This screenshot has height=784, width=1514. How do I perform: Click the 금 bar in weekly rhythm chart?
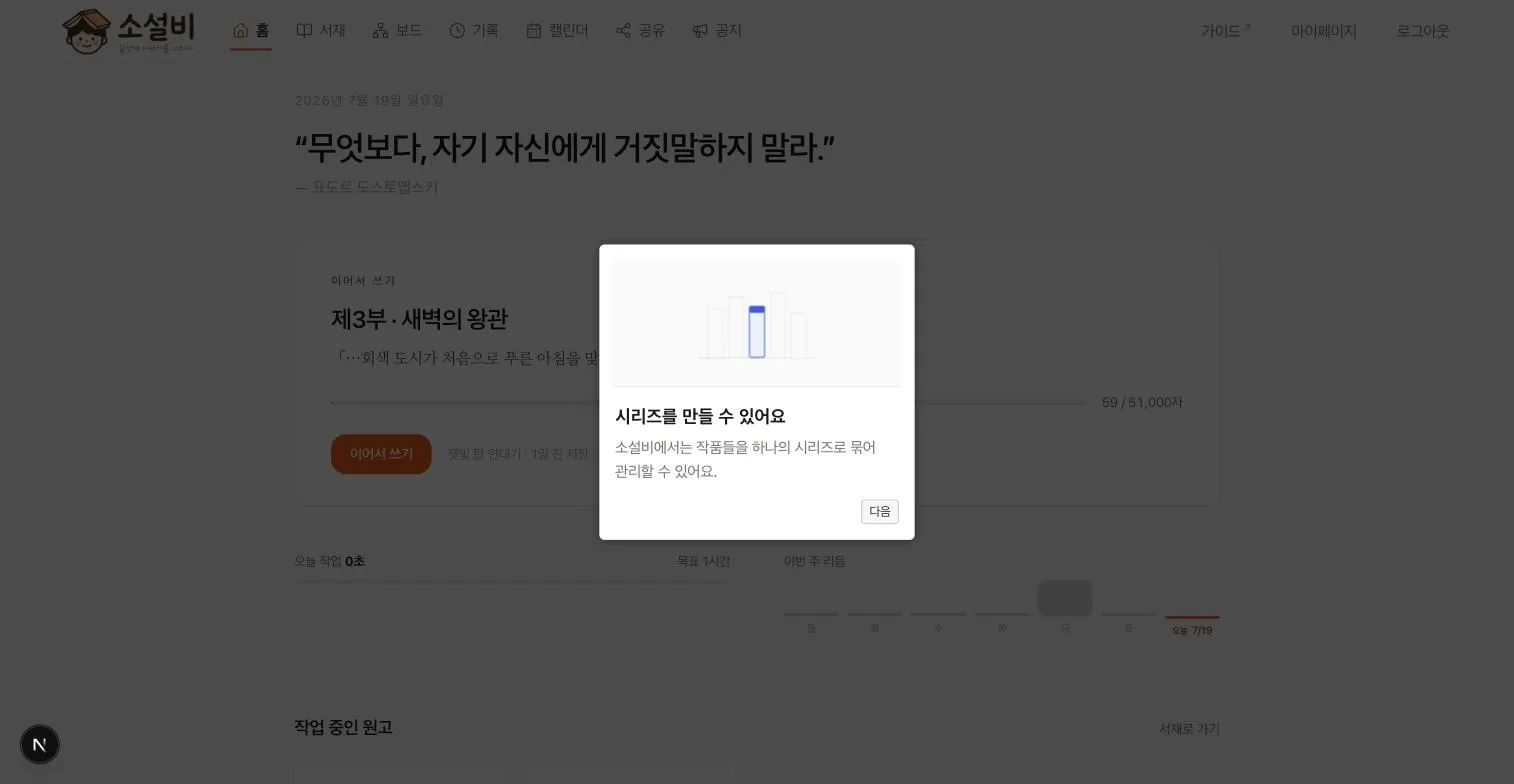[x=1065, y=598]
